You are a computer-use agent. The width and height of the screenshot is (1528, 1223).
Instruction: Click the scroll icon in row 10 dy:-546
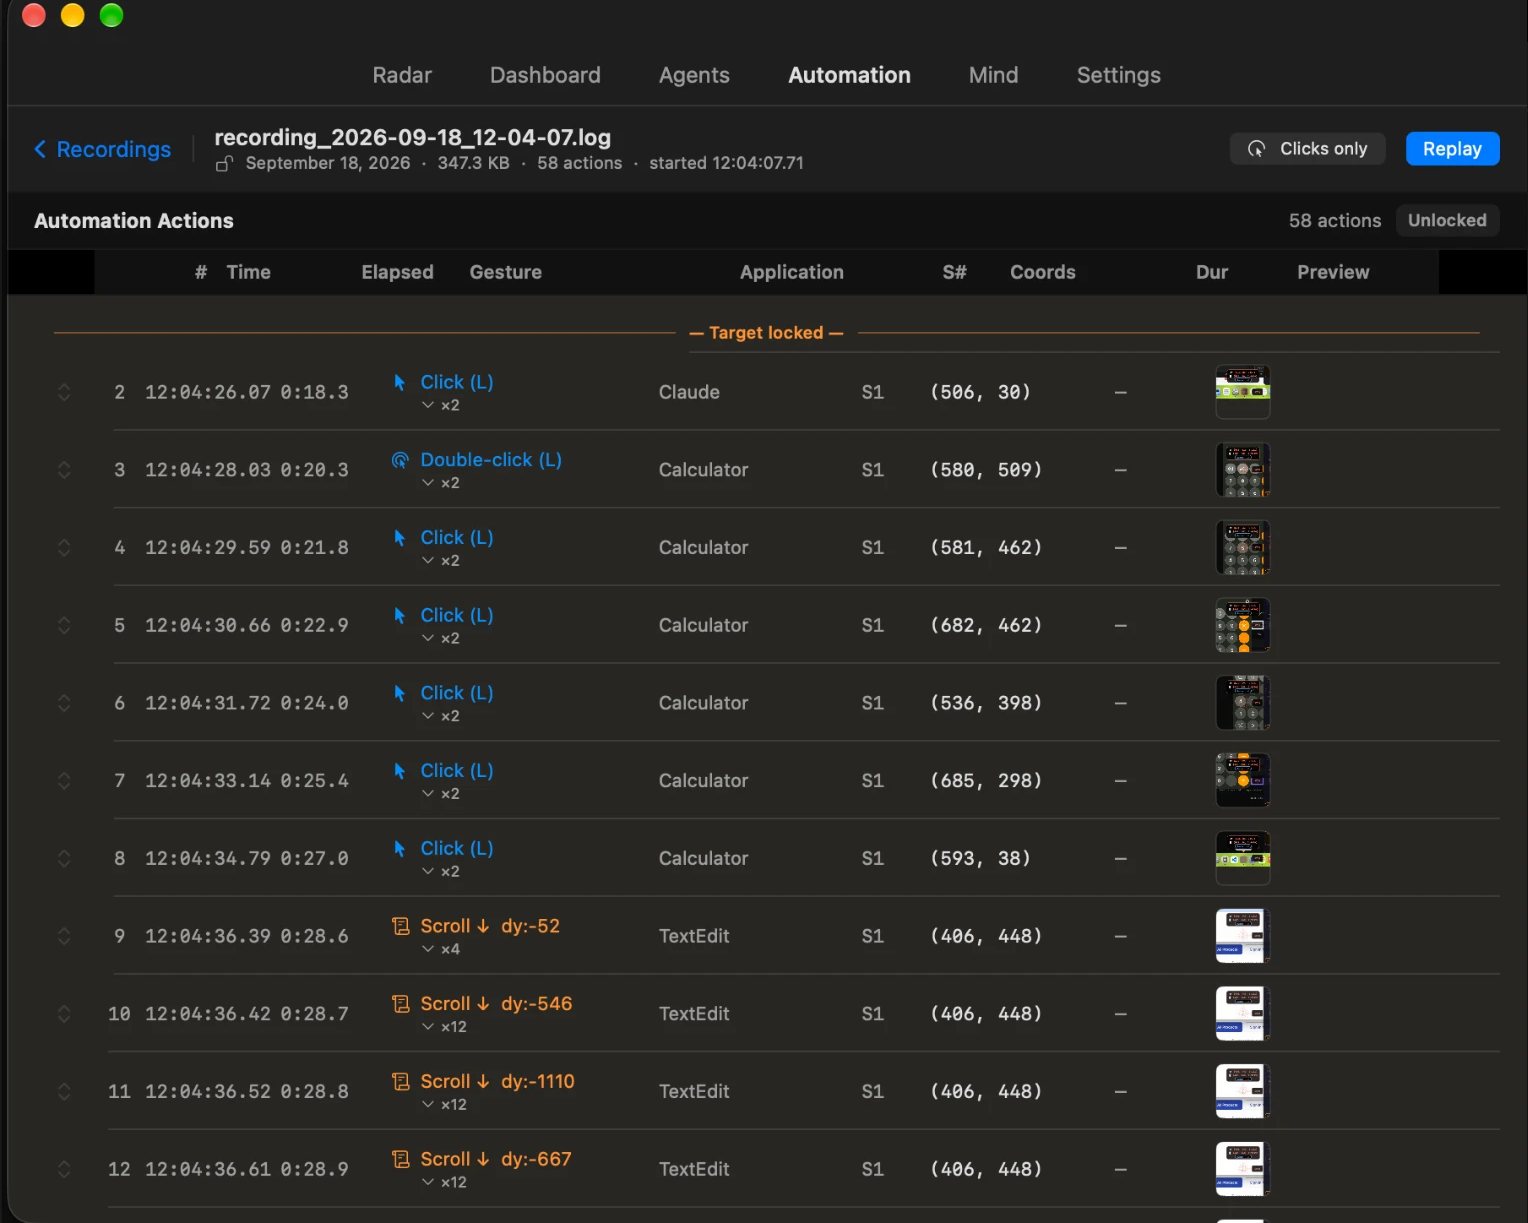401,1004
